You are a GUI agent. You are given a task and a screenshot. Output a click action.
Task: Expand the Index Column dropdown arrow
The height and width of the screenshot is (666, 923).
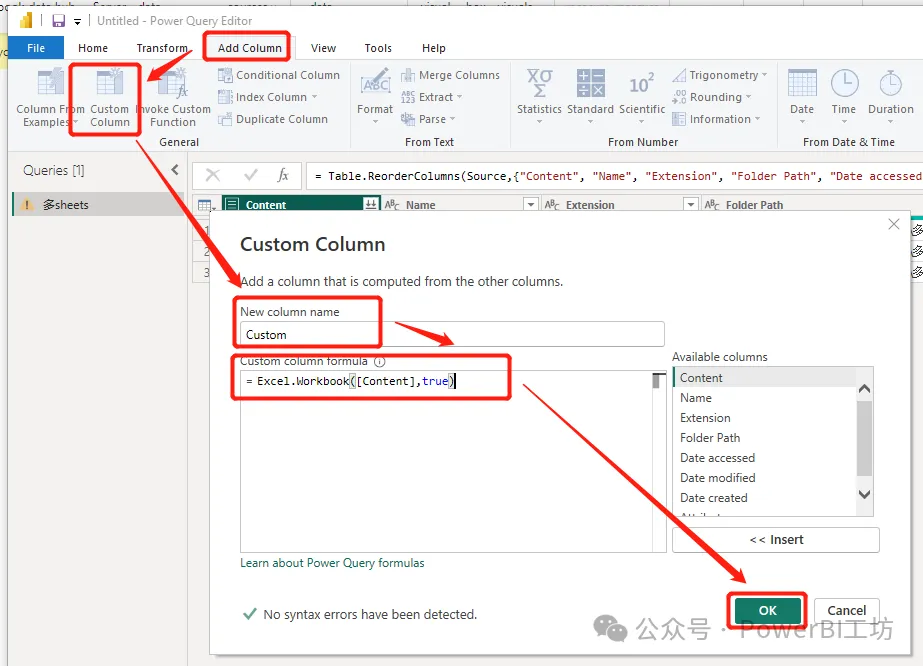[315, 97]
